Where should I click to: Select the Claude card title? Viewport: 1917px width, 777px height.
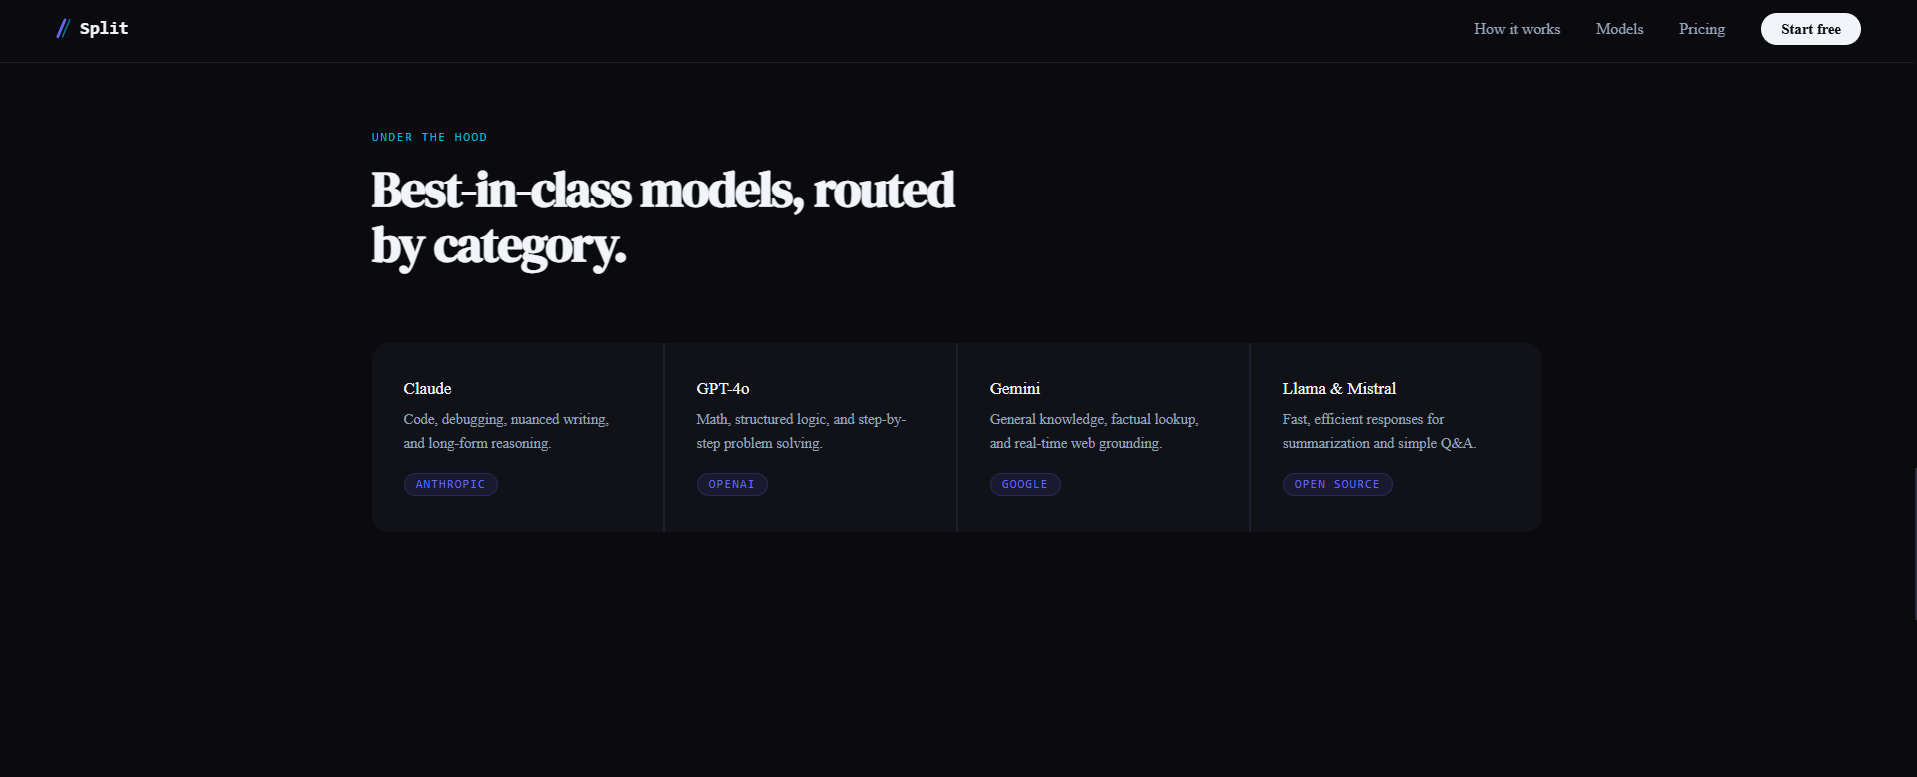428,388
